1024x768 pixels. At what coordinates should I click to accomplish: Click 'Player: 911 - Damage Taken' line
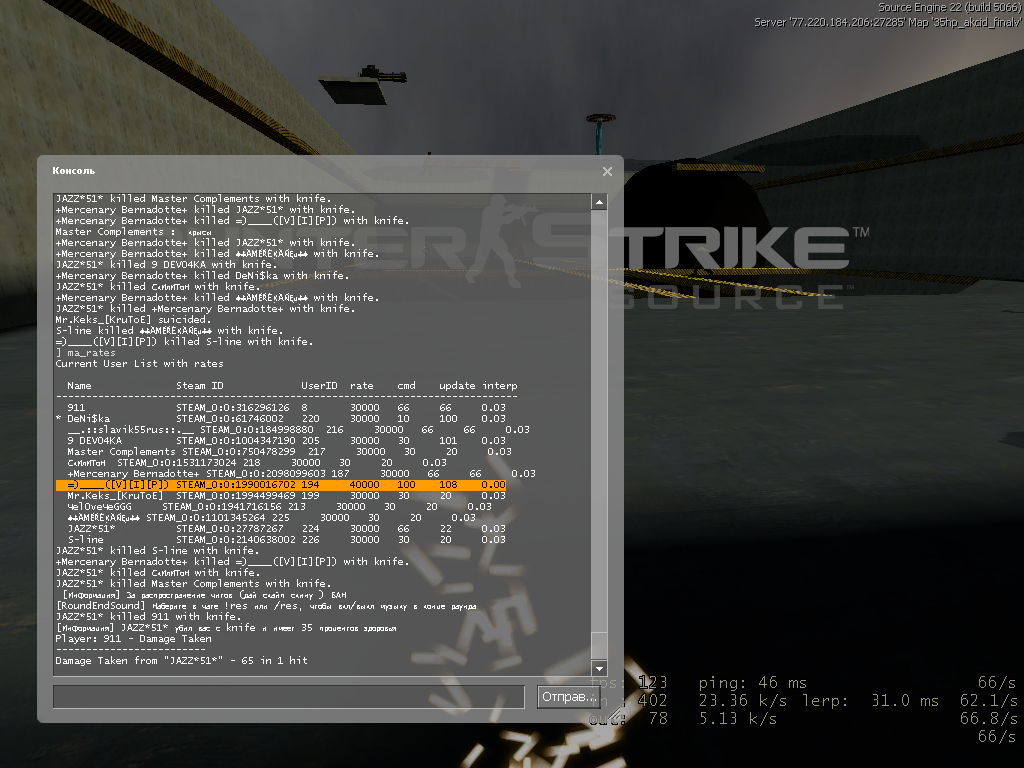point(133,639)
